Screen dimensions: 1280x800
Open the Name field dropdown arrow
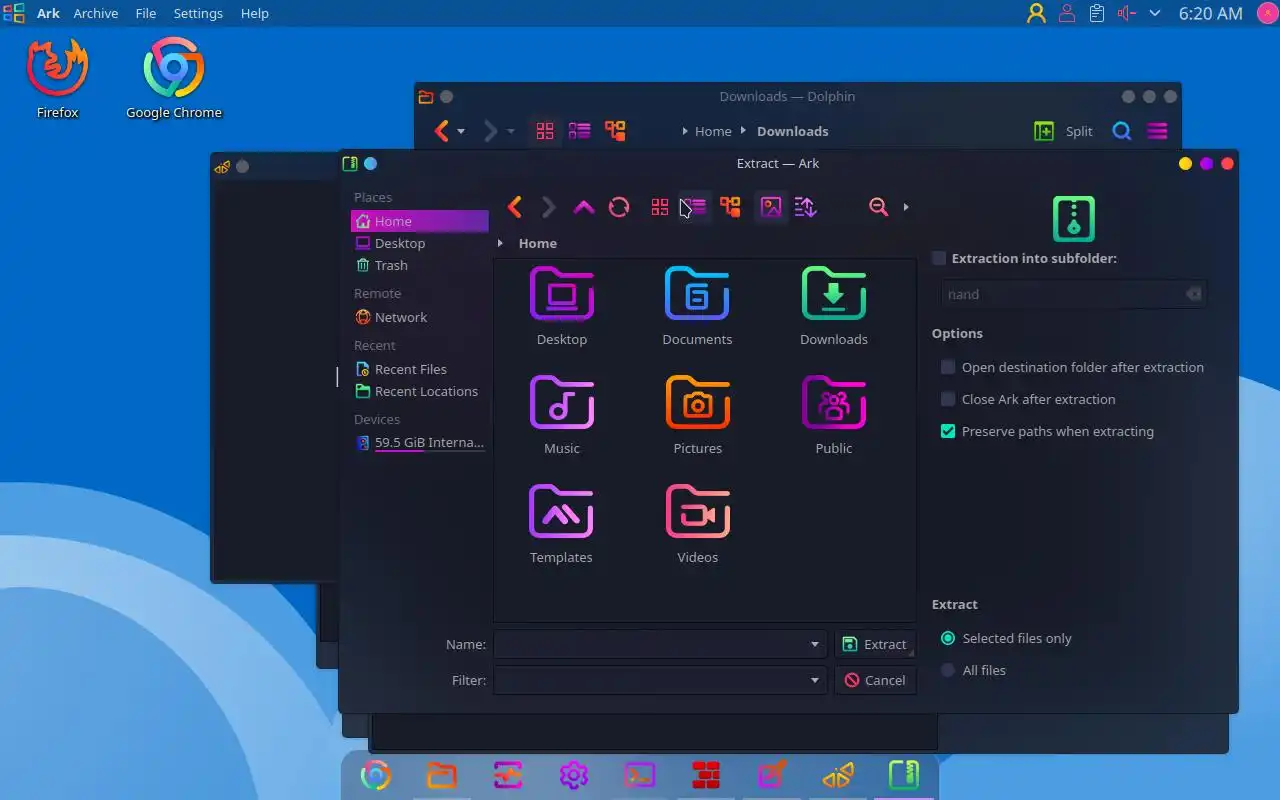pos(815,645)
